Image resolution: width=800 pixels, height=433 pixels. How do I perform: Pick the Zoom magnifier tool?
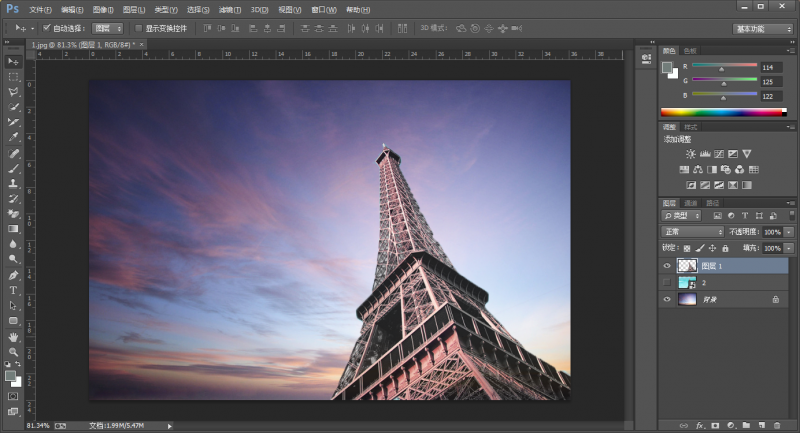pyautogui.click(x=14, y=352)
